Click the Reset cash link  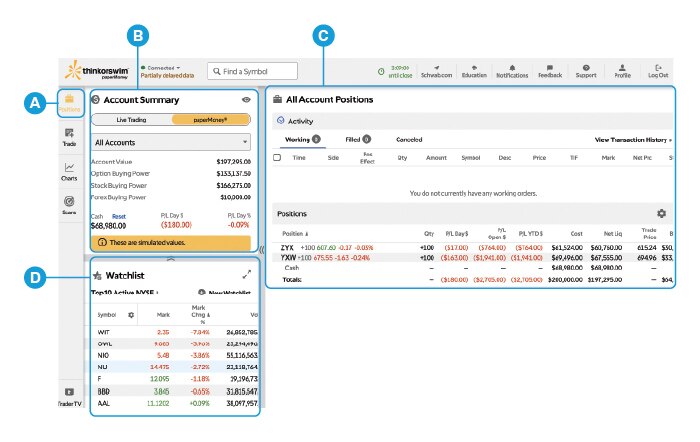tap(119, 217)
